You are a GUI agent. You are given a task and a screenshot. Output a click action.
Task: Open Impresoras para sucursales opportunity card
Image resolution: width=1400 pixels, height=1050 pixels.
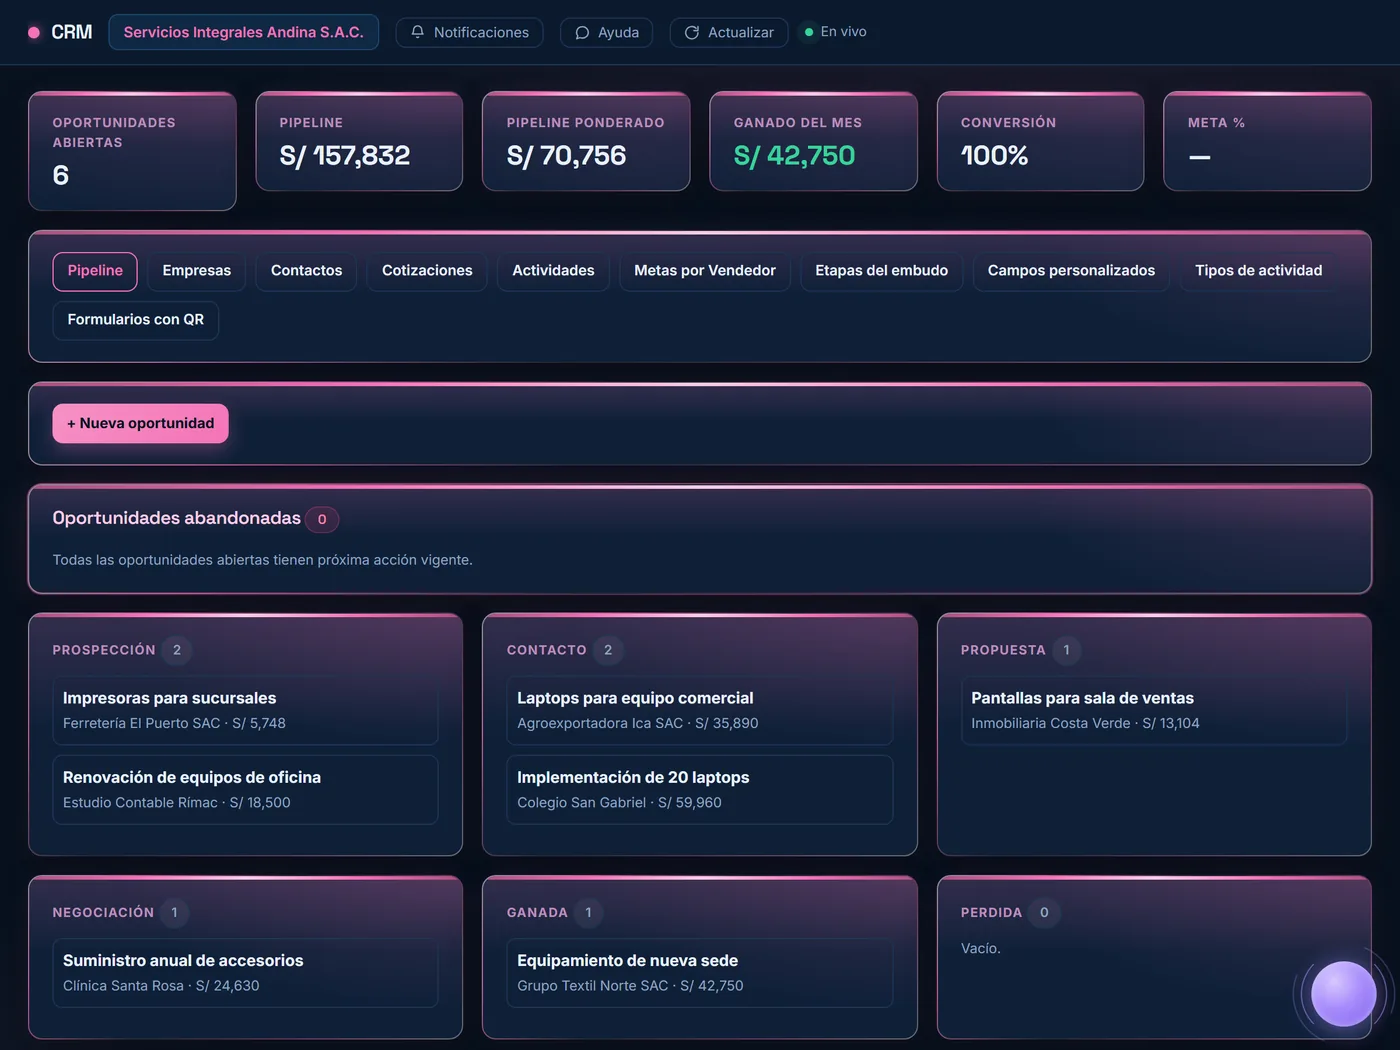point(245,710)
